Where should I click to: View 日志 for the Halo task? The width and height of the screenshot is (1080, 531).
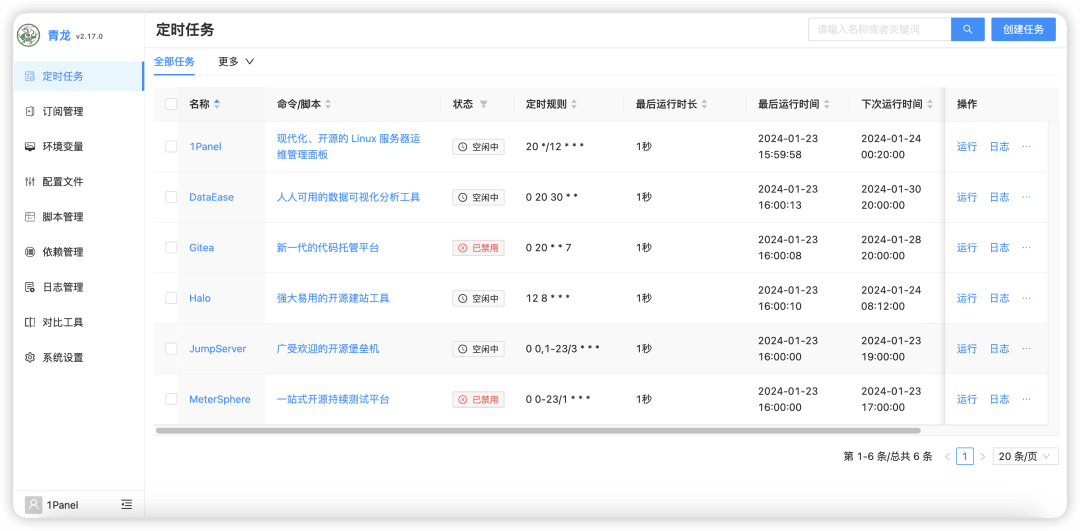pos(999,298)
